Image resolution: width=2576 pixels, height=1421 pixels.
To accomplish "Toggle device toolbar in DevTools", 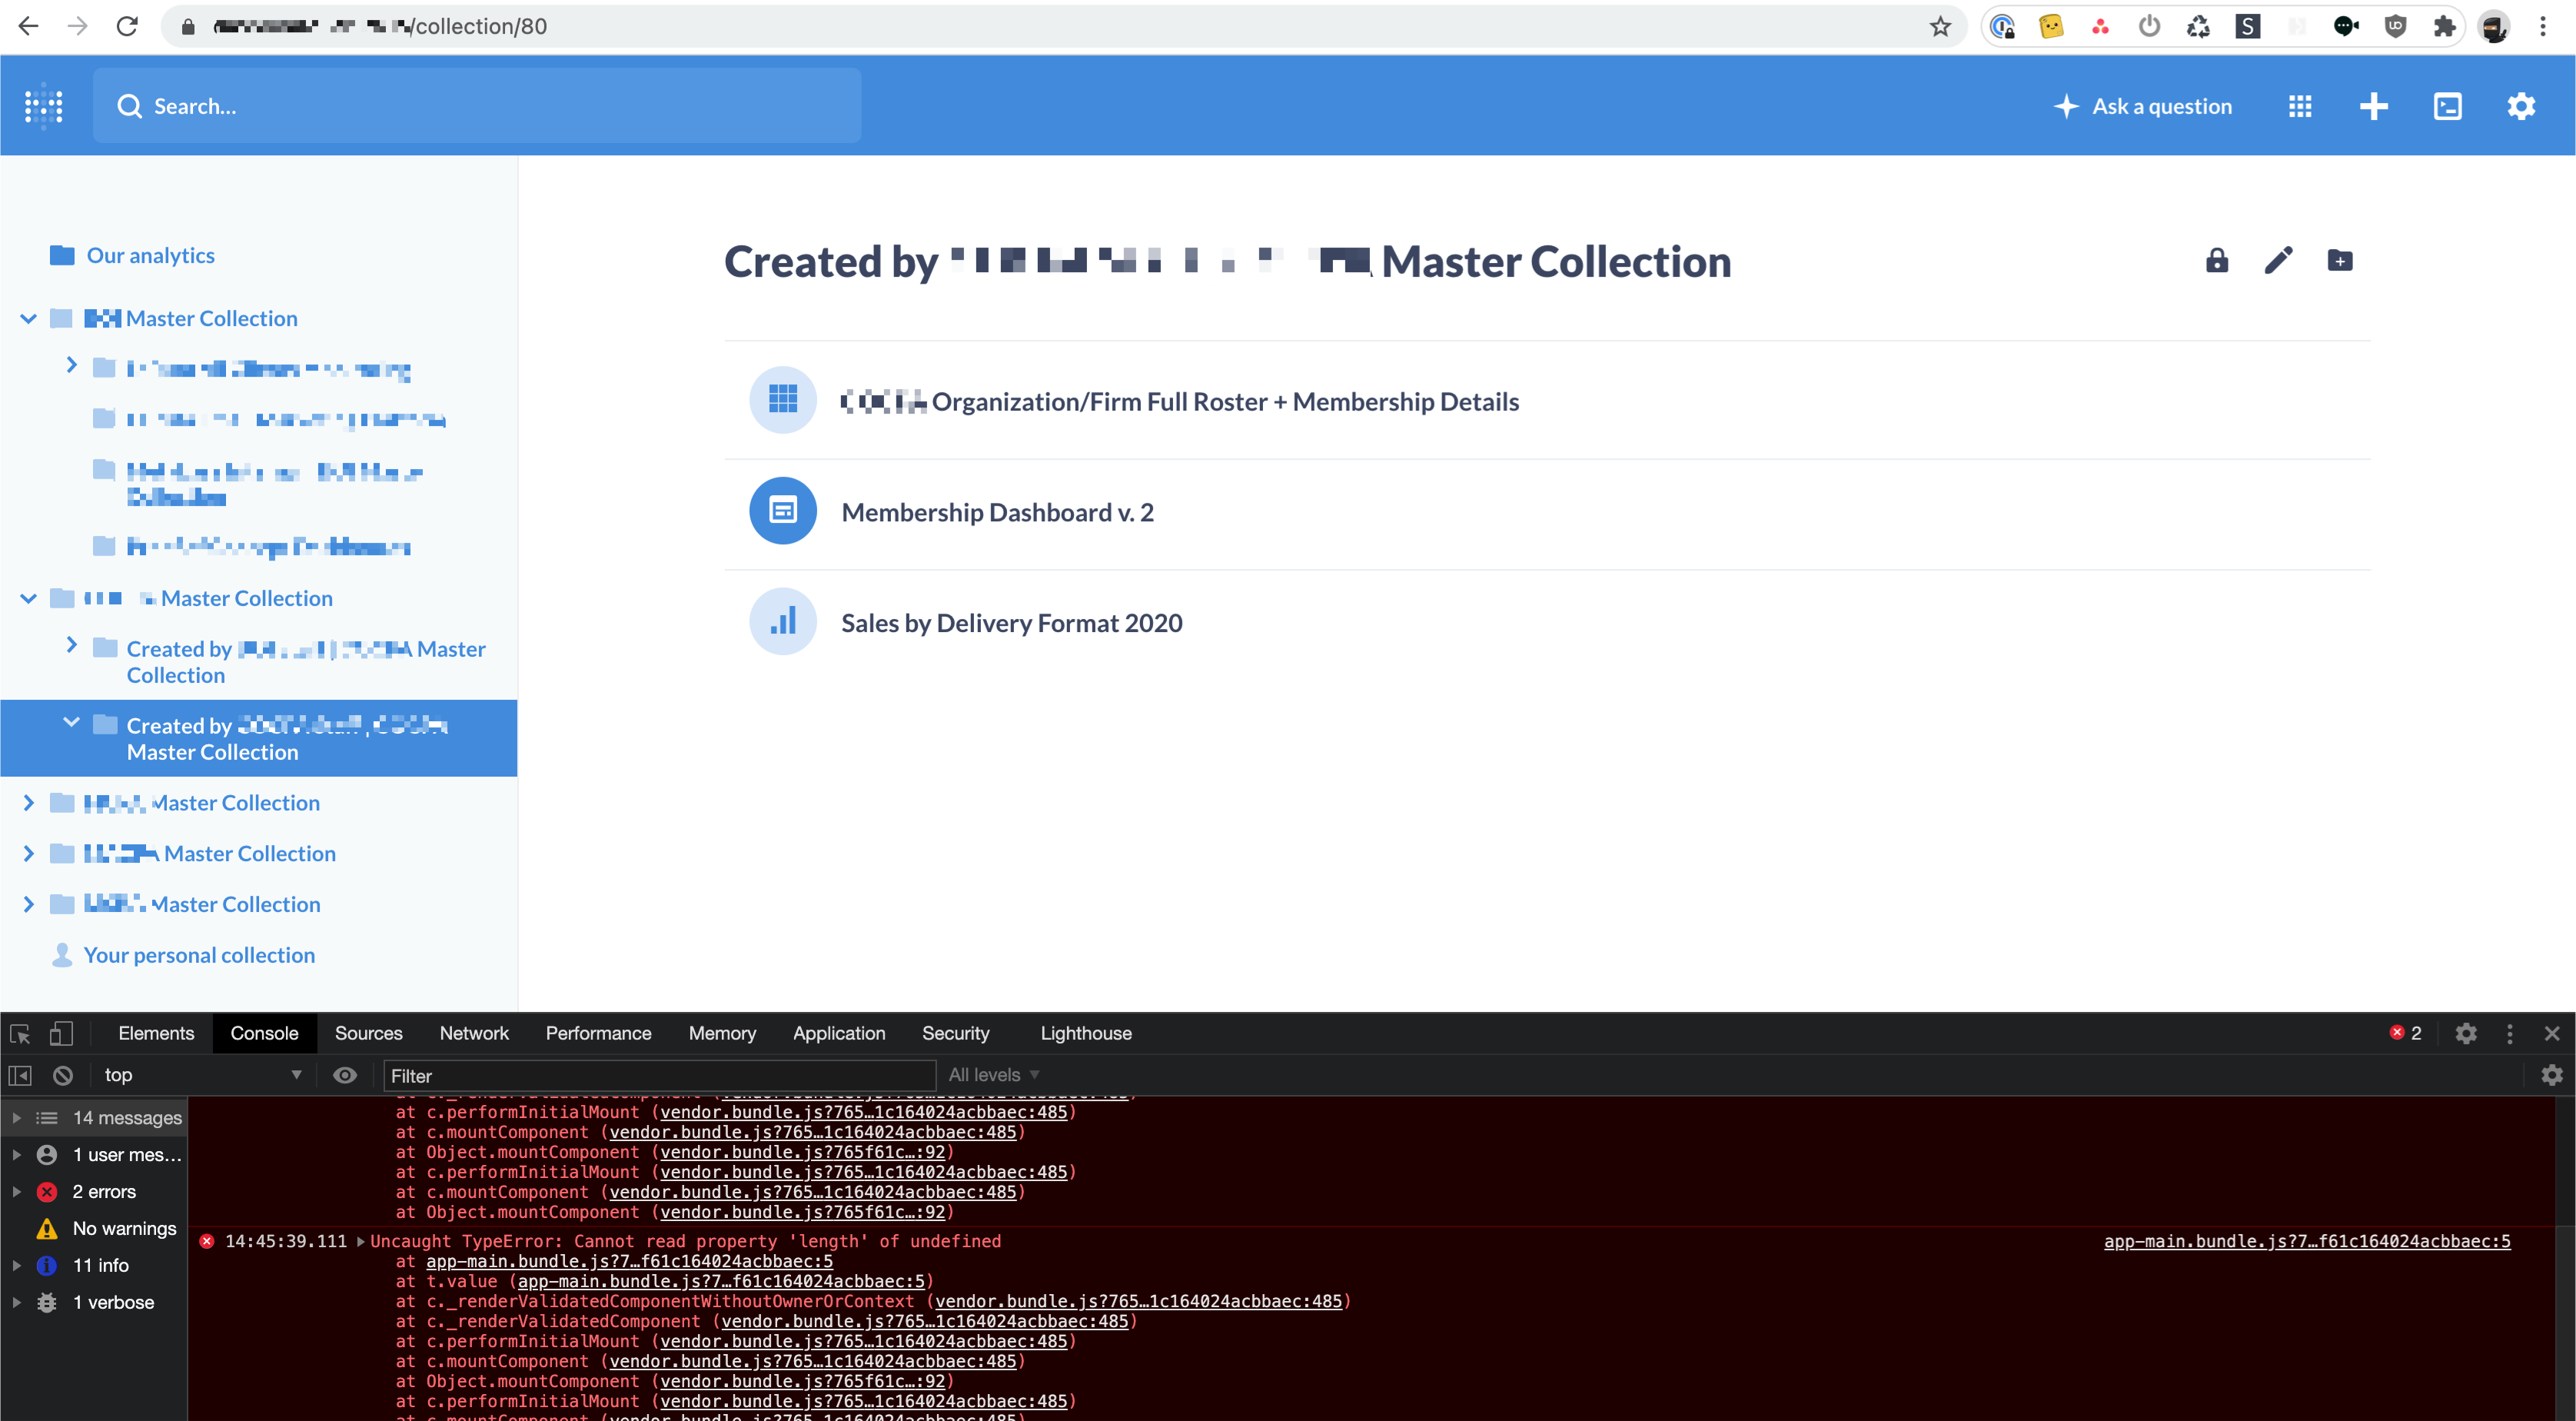I will click(x=61, y=1033).
